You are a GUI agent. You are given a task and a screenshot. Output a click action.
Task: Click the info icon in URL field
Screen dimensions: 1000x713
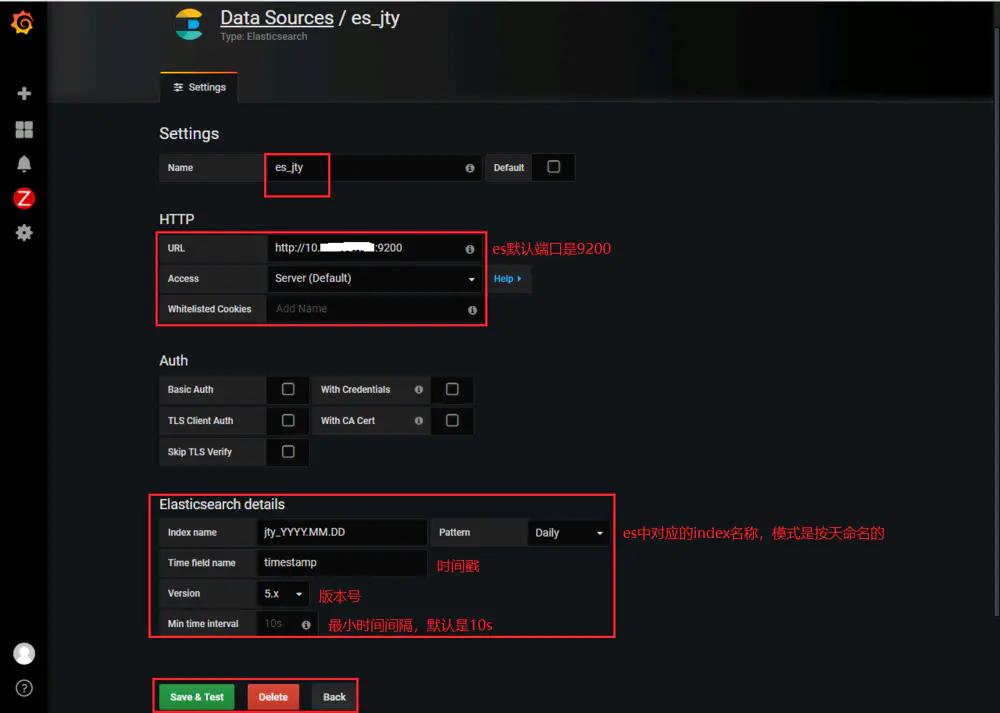tap(470, 249)
